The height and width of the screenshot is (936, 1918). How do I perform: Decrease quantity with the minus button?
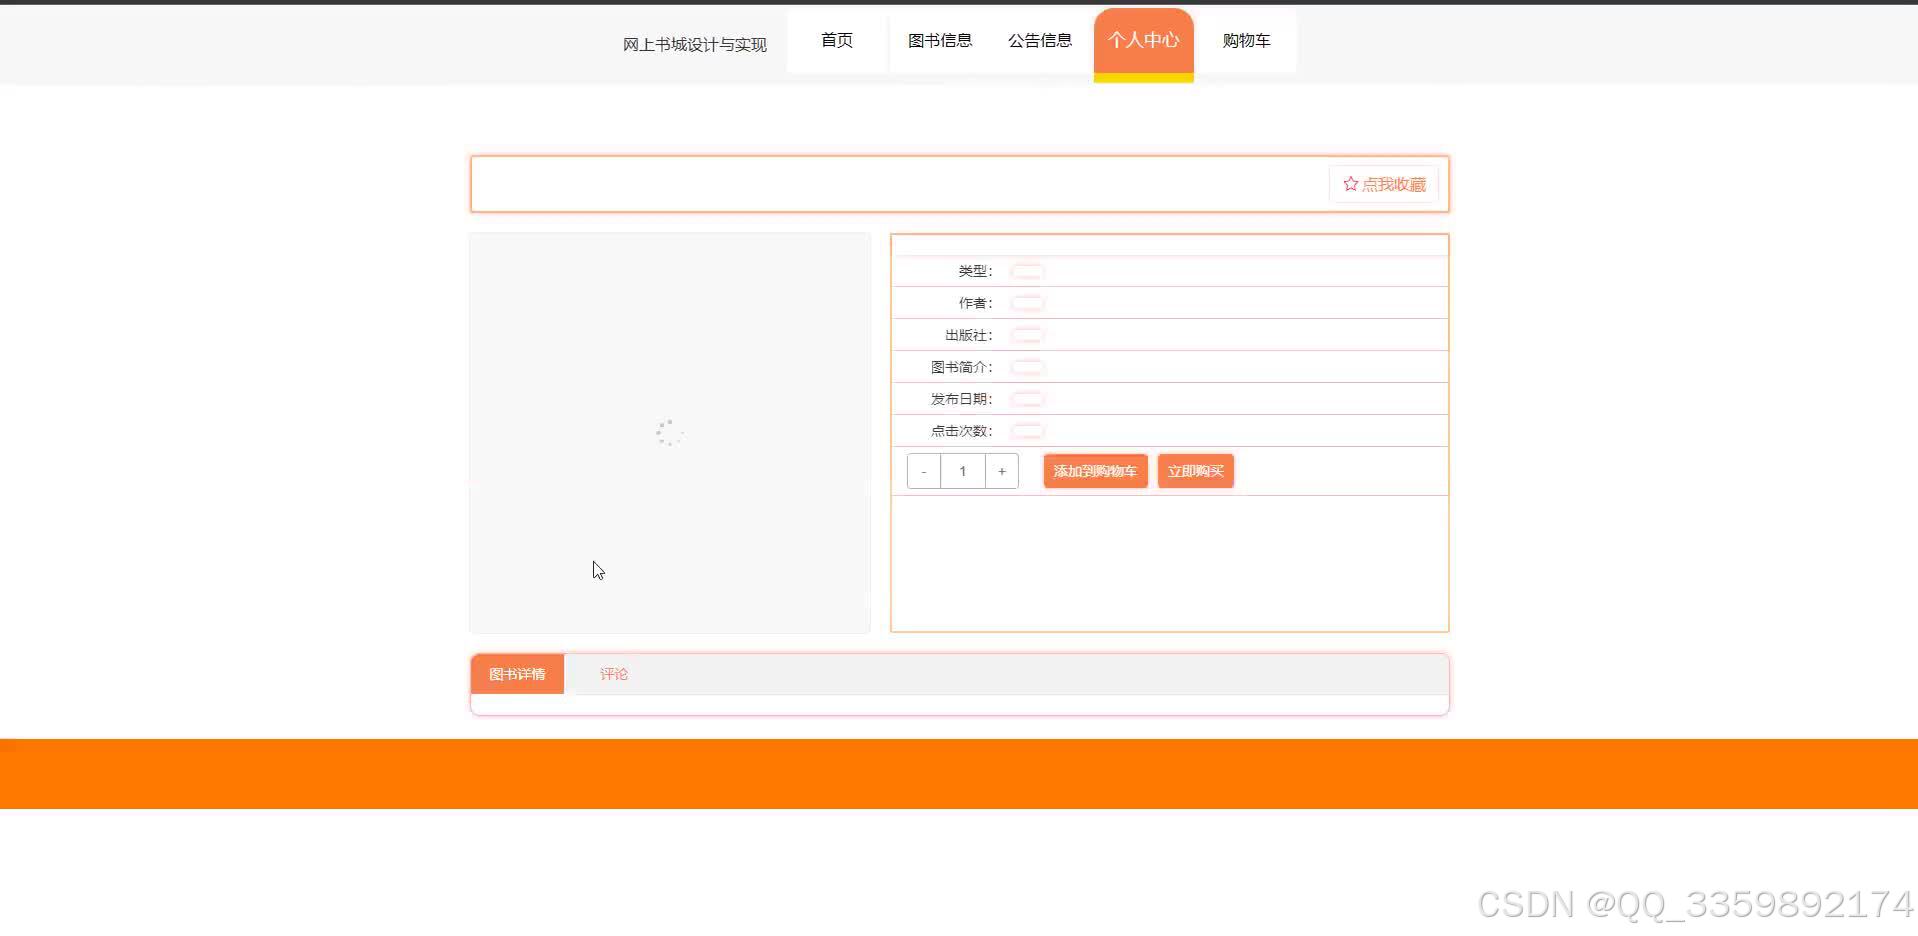(924, 471)
